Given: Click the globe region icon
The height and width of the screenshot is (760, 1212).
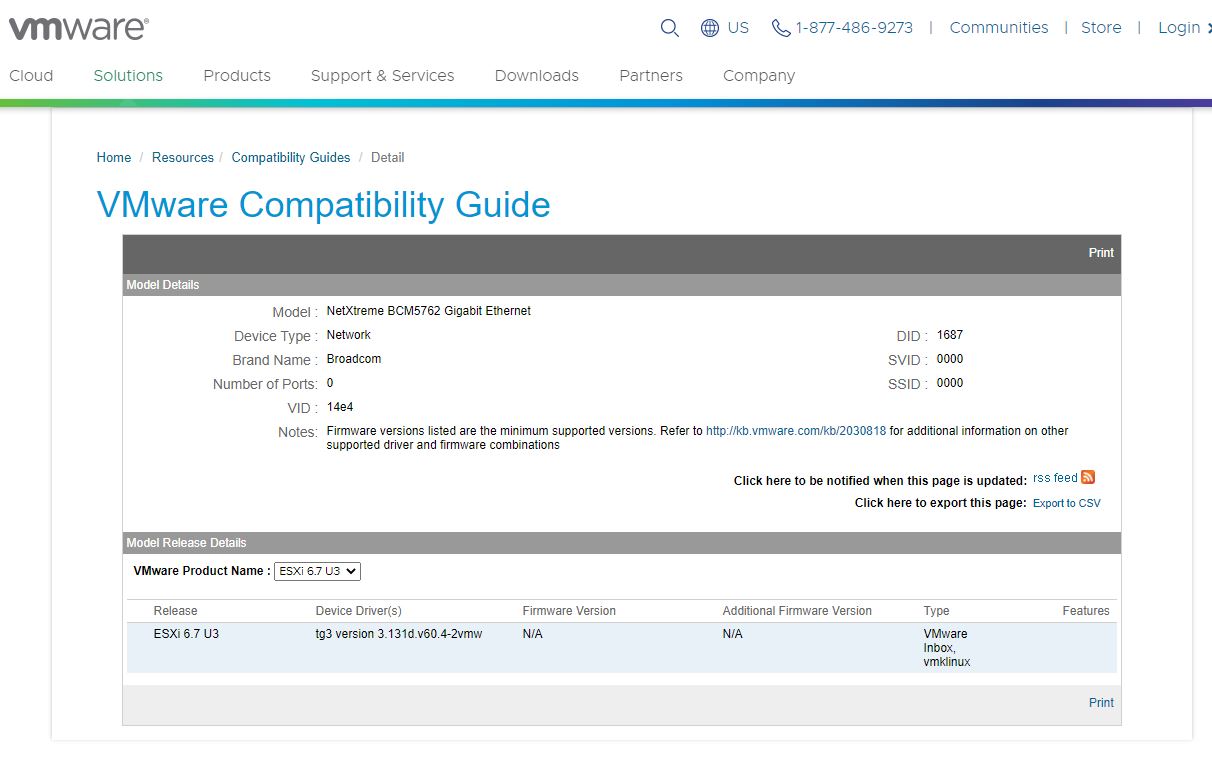Looking at the screenshot, I should pyautogui.click(x=710, y=28).
